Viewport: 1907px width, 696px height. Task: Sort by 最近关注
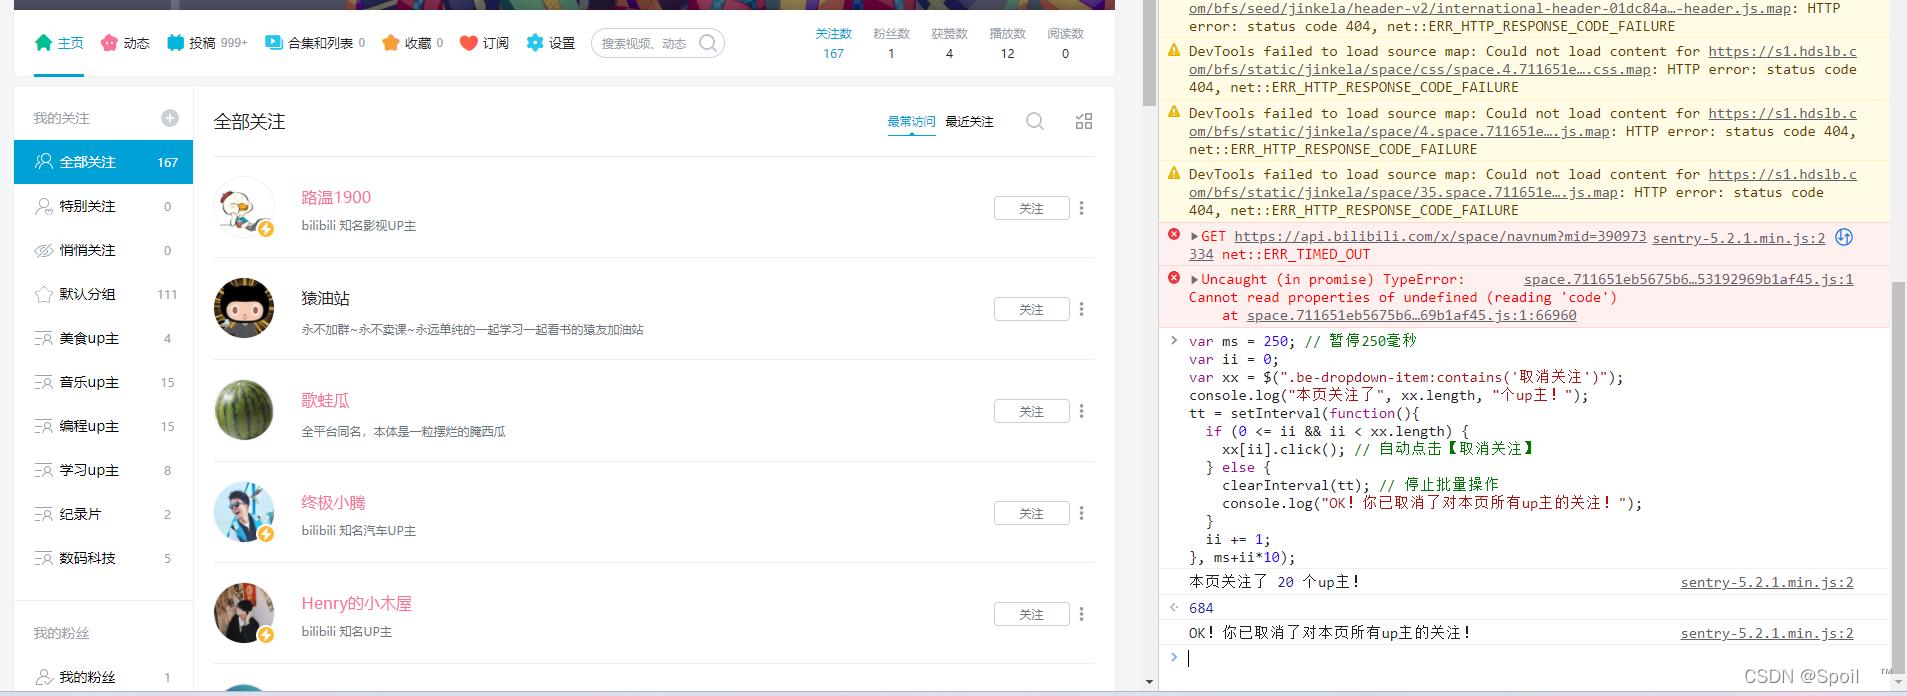[x=969, y=122]
